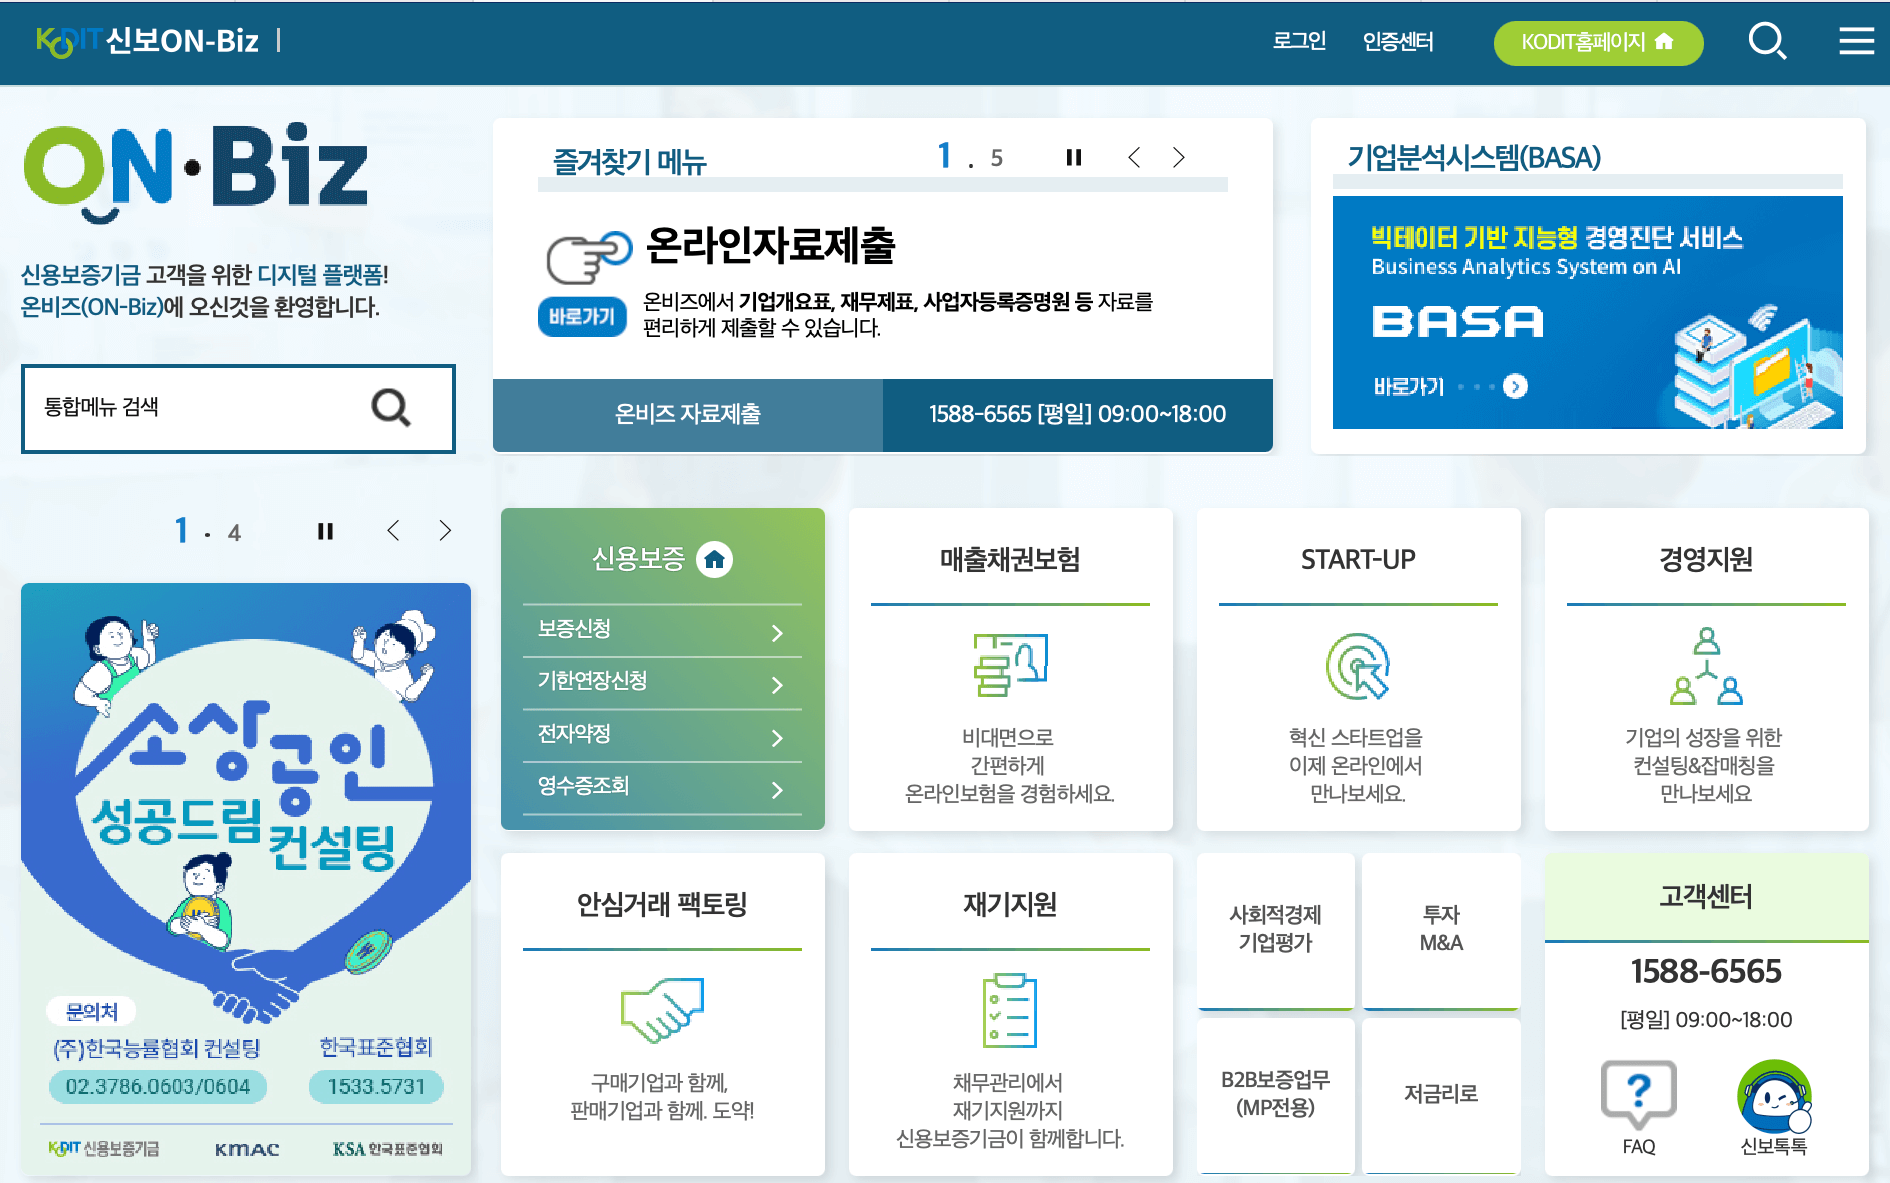The image size is (1890, 1183).
Task: Go to previous 즐겨찾기 메뉴 slide
Action: [1134, 157]
